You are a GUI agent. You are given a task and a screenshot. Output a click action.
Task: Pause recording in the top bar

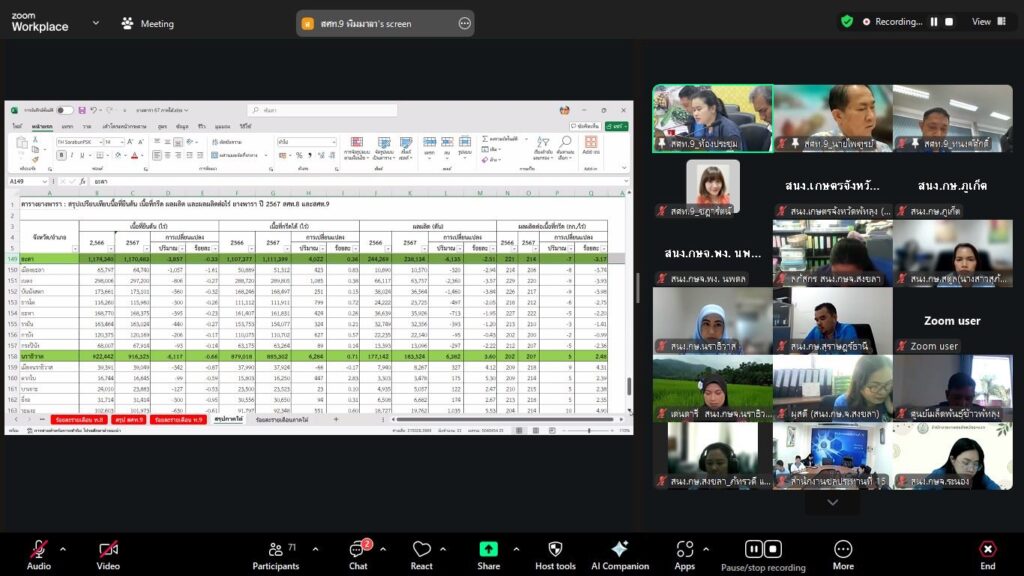coord(934,21)
